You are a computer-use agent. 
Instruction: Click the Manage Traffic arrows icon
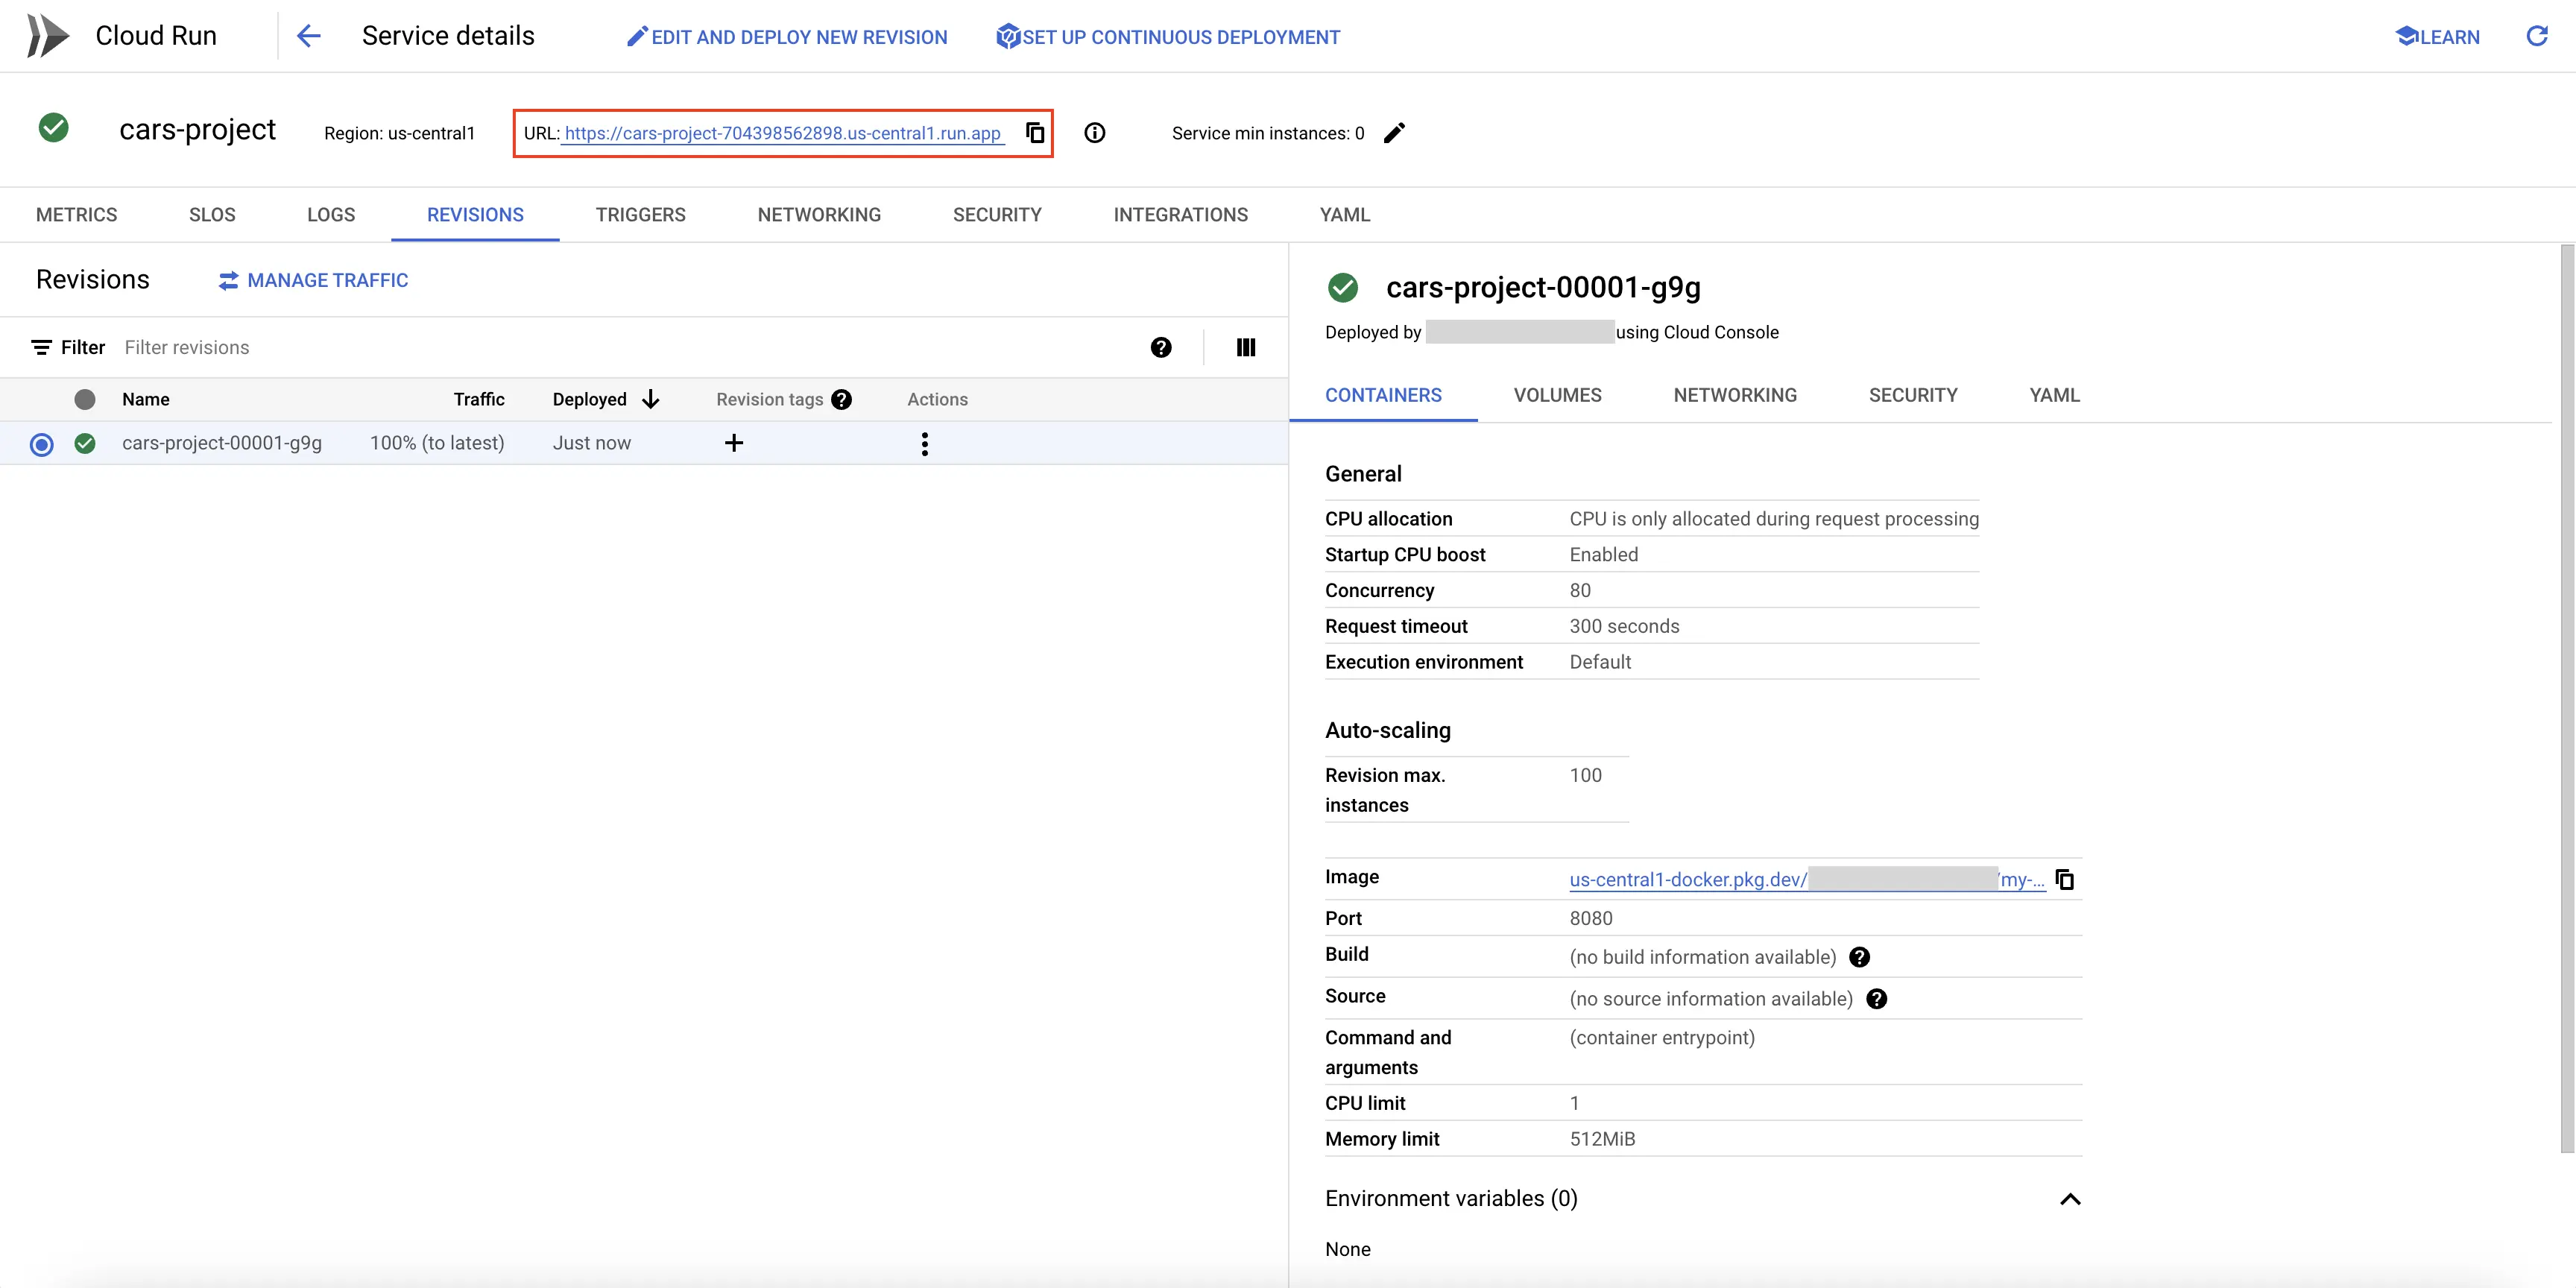tap(229, 281)
